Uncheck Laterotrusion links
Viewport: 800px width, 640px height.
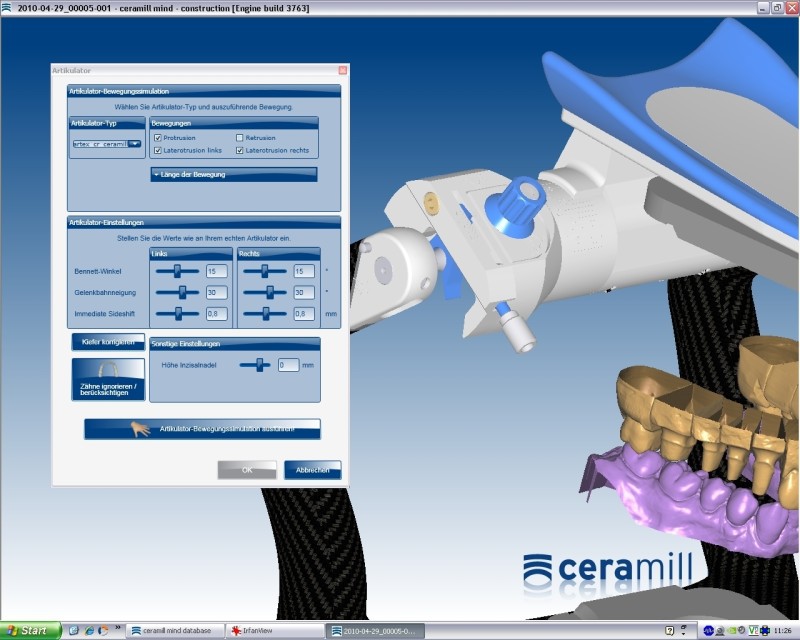click(158, 150)
